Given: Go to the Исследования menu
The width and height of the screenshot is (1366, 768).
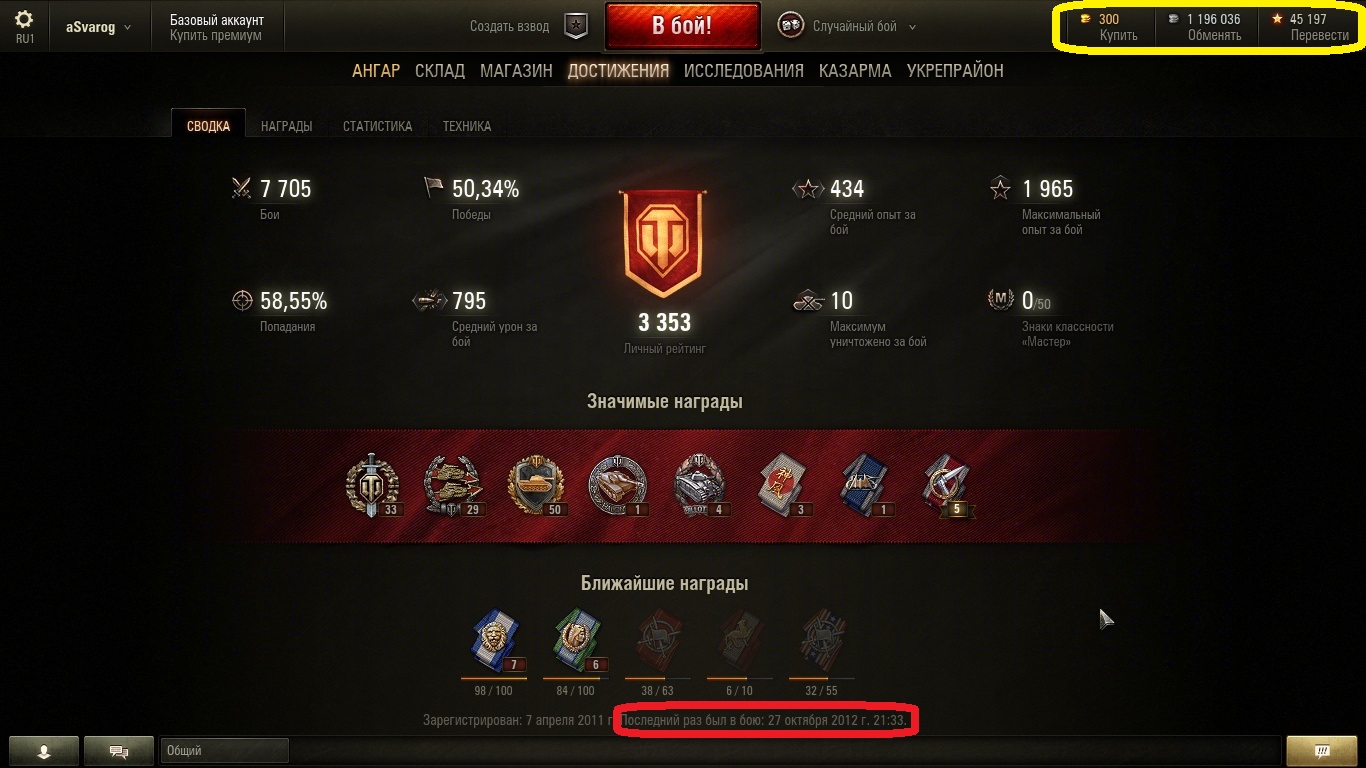Looking at the screenshot, I should pos(744,71).
